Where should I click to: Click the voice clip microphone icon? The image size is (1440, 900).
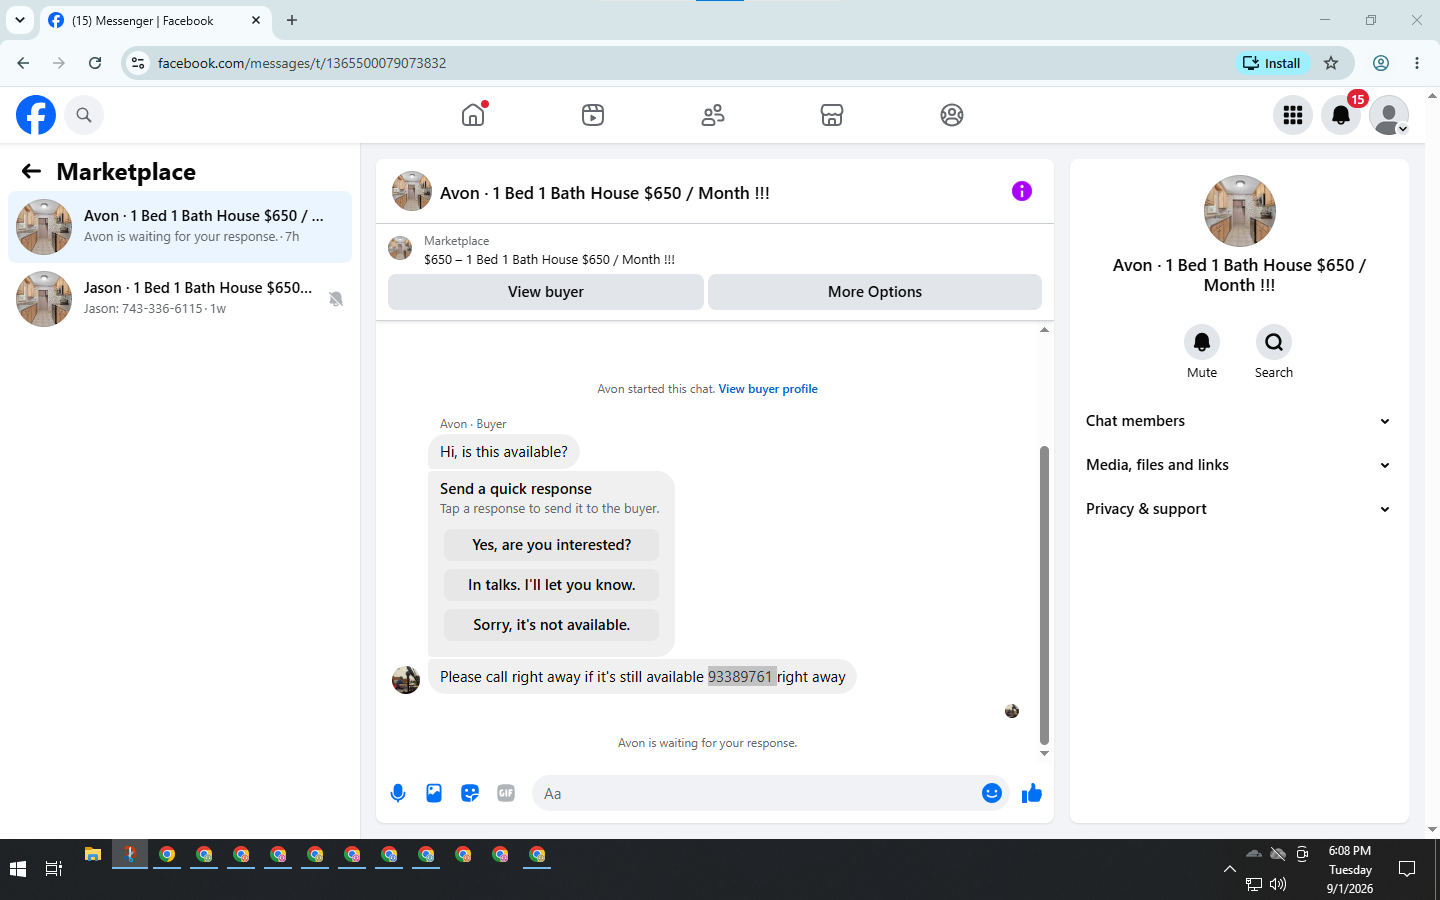(398, 793)
